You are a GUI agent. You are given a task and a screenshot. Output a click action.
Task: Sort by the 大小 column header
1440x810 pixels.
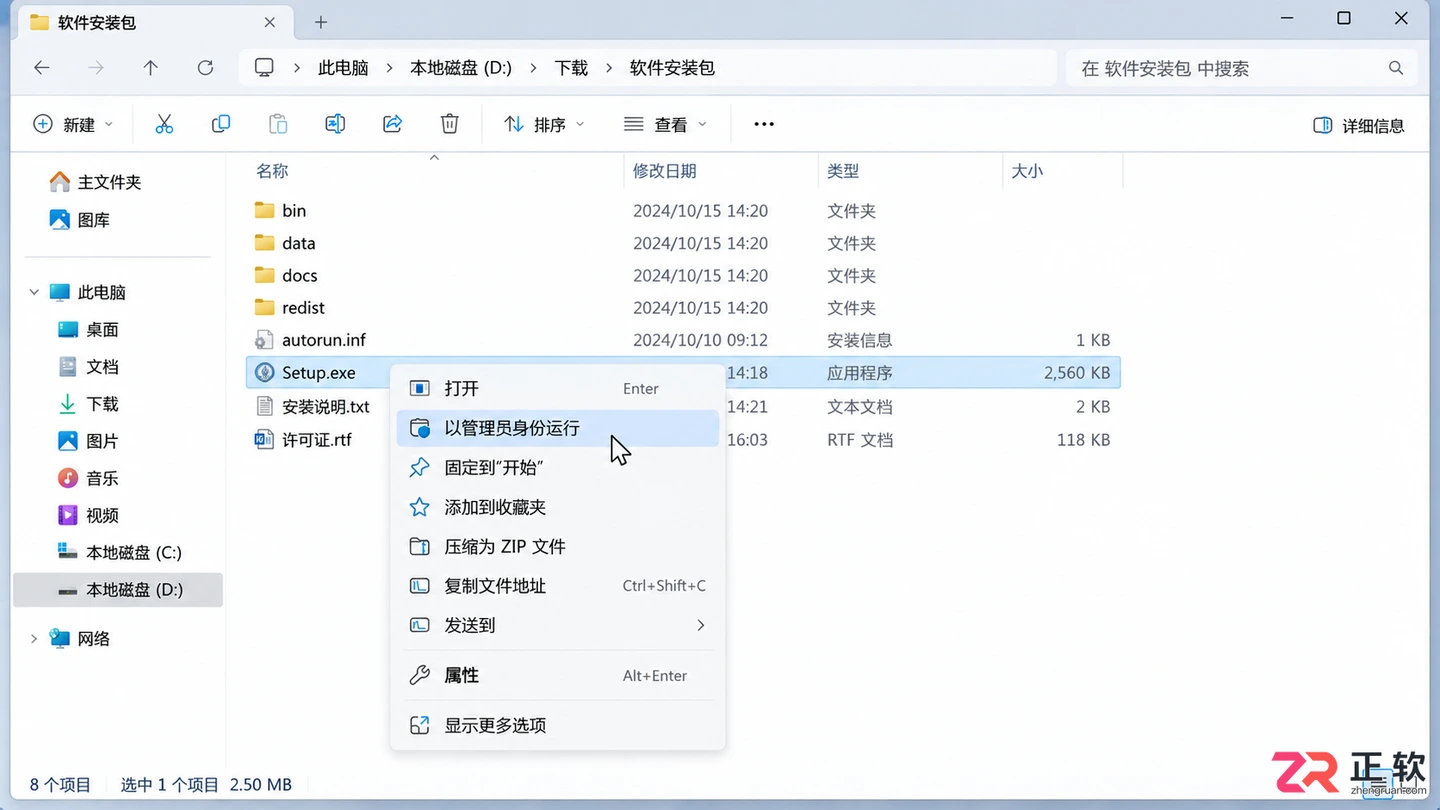(x=1027, y=171)
